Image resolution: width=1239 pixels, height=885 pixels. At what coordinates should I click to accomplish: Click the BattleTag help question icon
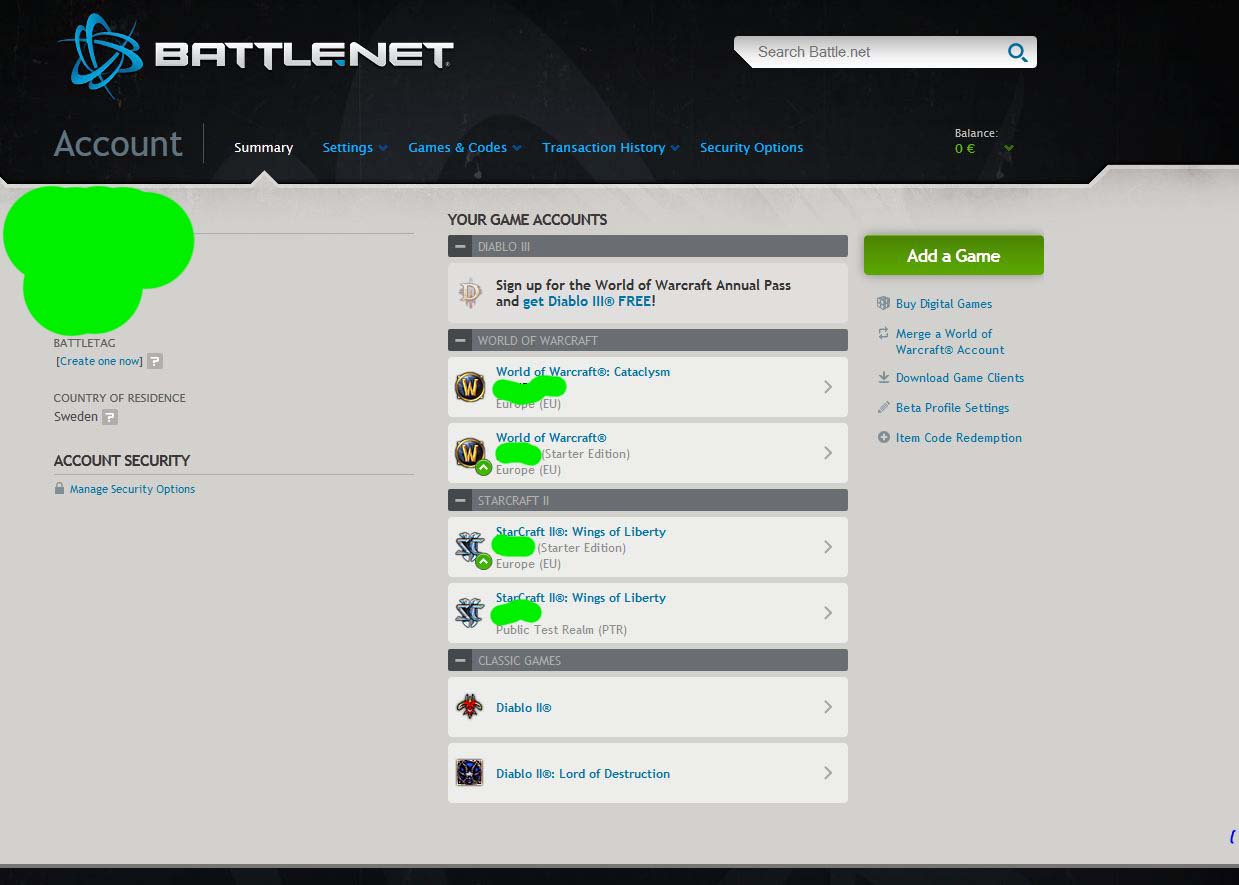(155, 361)
